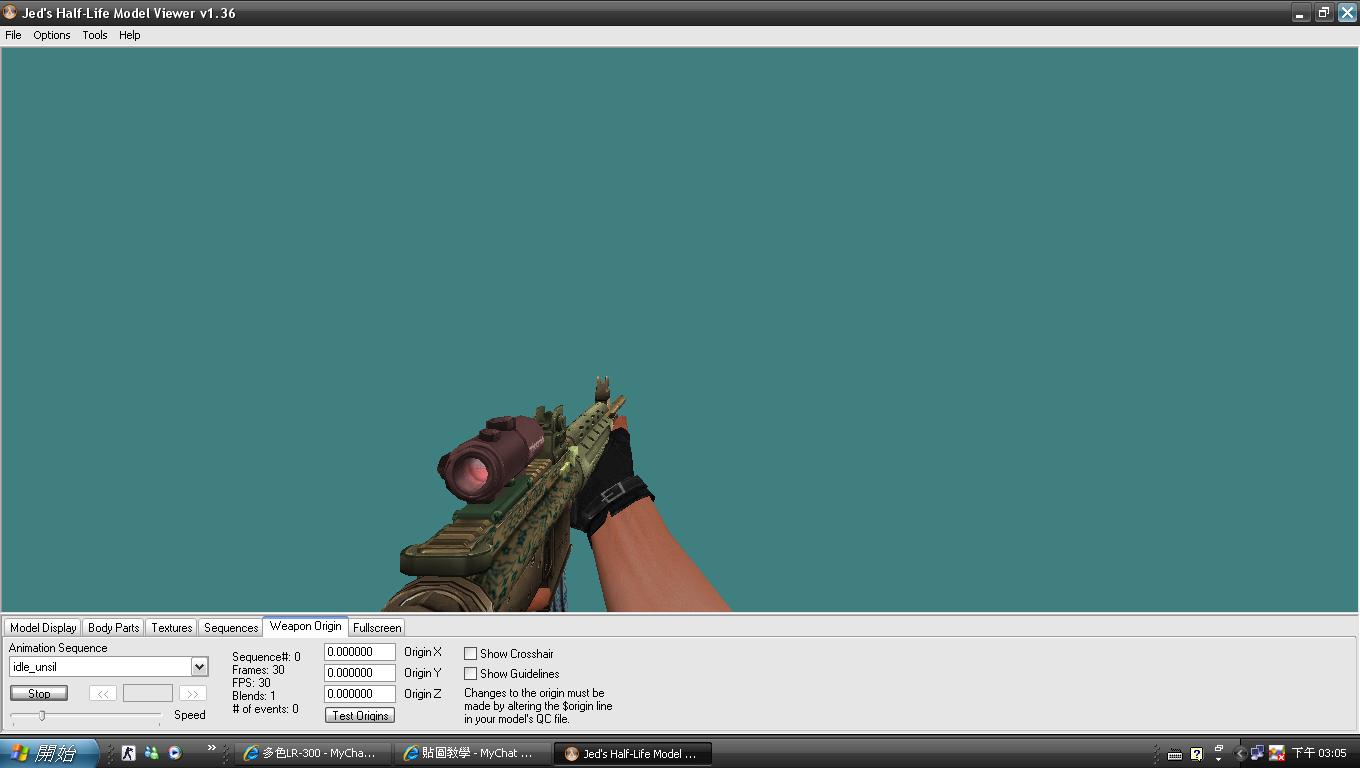Enable the Show Crosshair checkbox

click(470, 654)
